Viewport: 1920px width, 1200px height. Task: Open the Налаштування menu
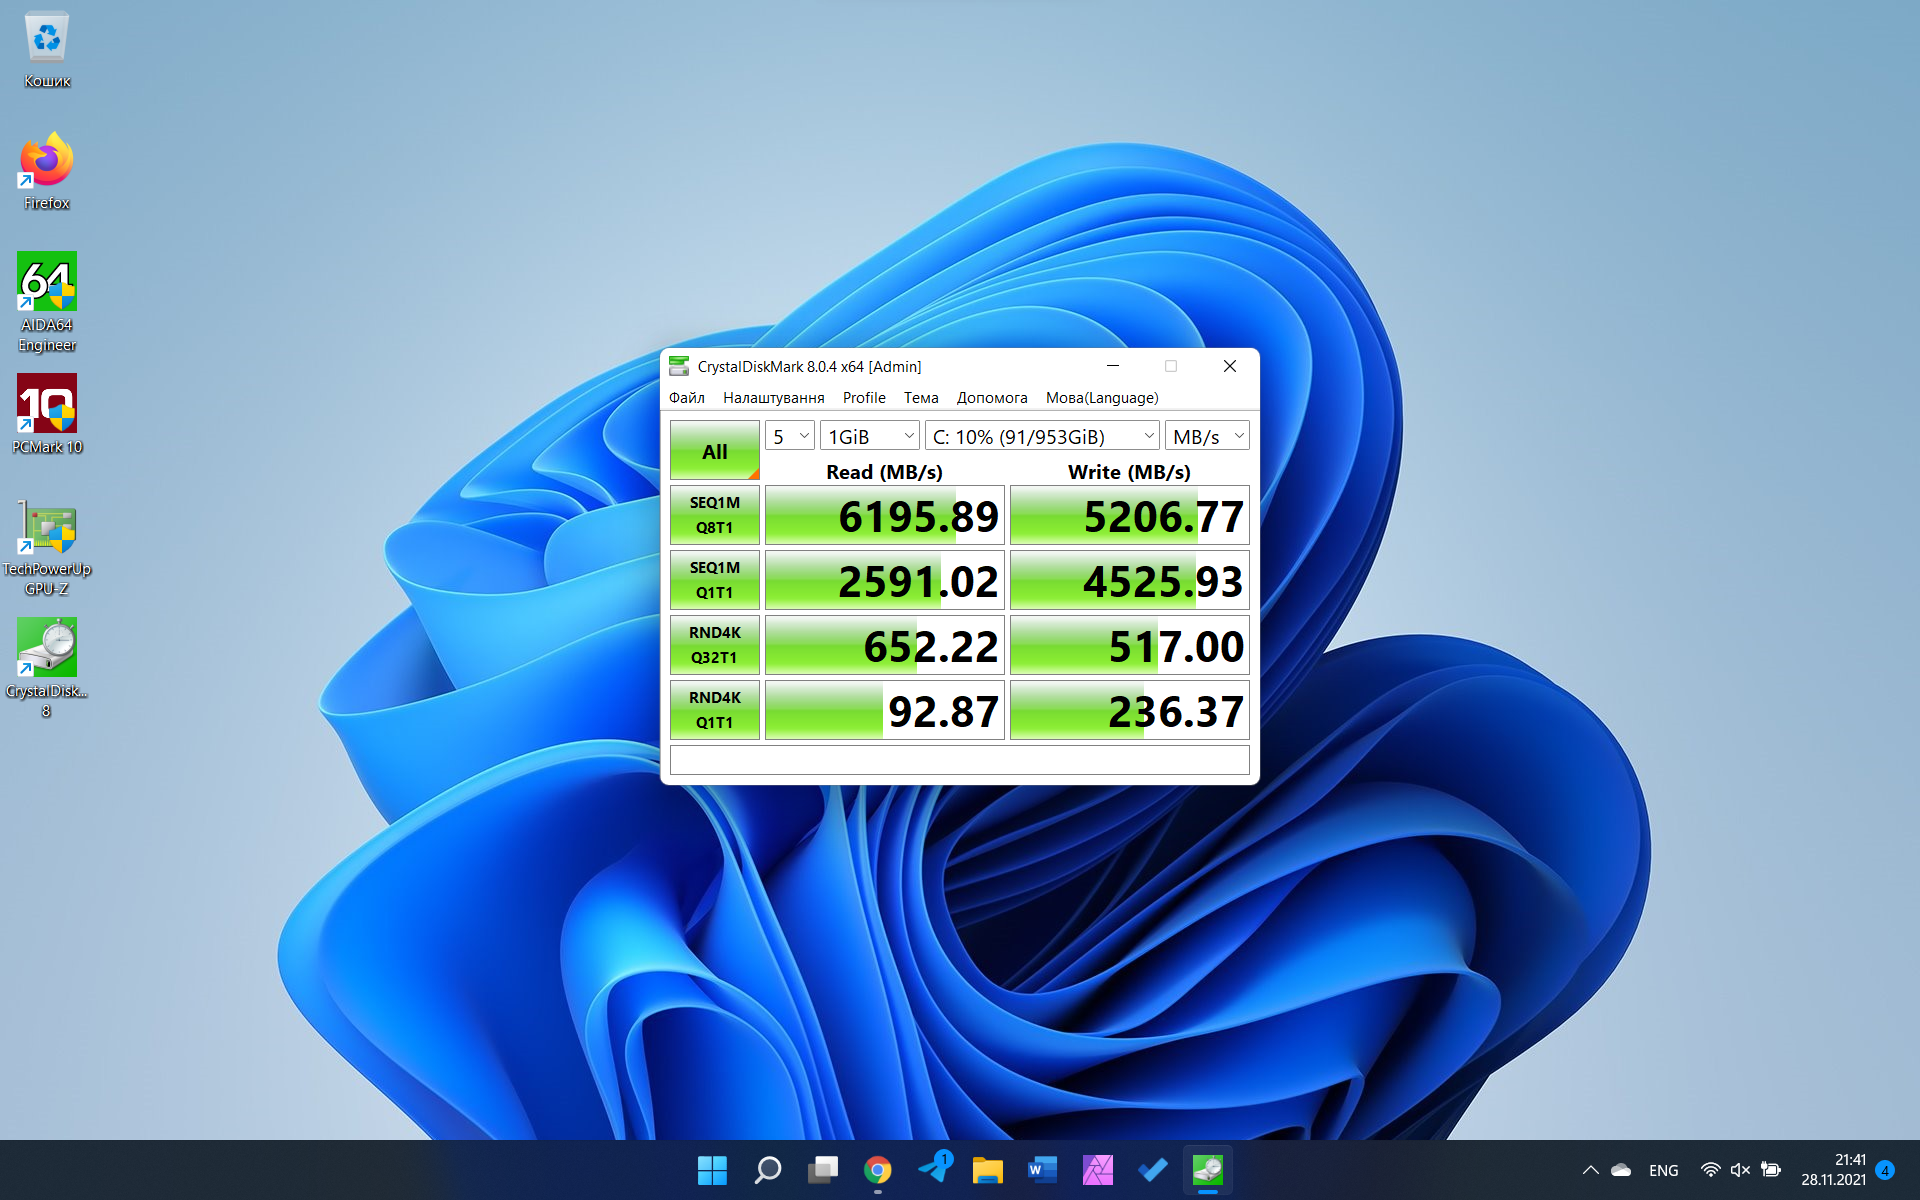(x=773, y=398)
